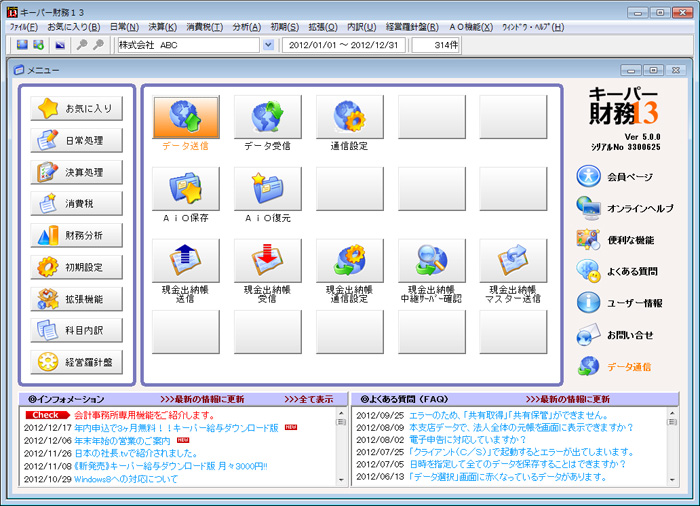This screenshot has width=700, height=506.
Task: Open the ファイル(F) menu
Action: point(24,27)
